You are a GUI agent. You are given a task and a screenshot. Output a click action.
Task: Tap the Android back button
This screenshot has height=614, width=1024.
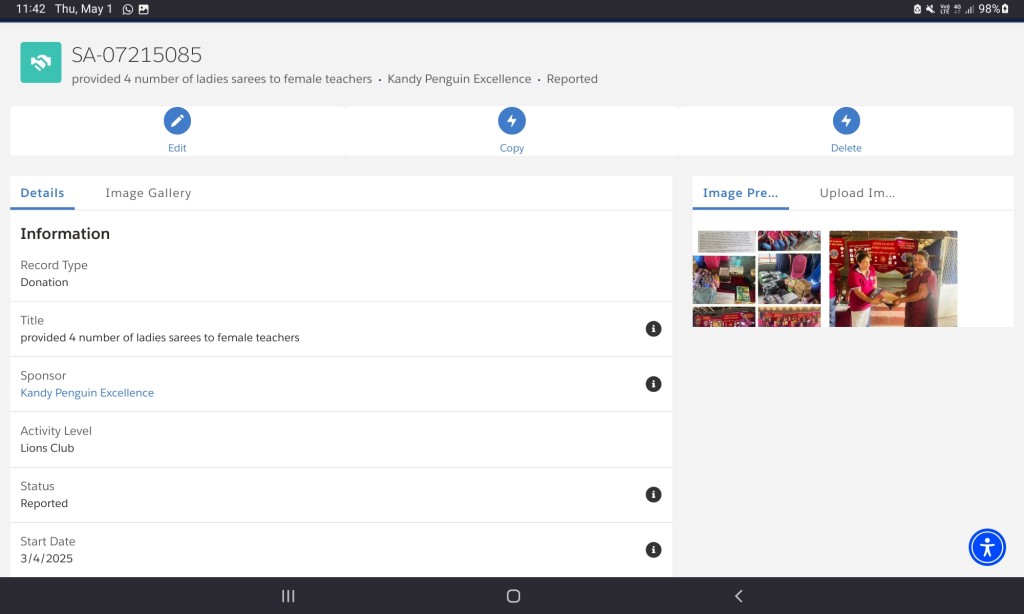click(x=739, y=596)
